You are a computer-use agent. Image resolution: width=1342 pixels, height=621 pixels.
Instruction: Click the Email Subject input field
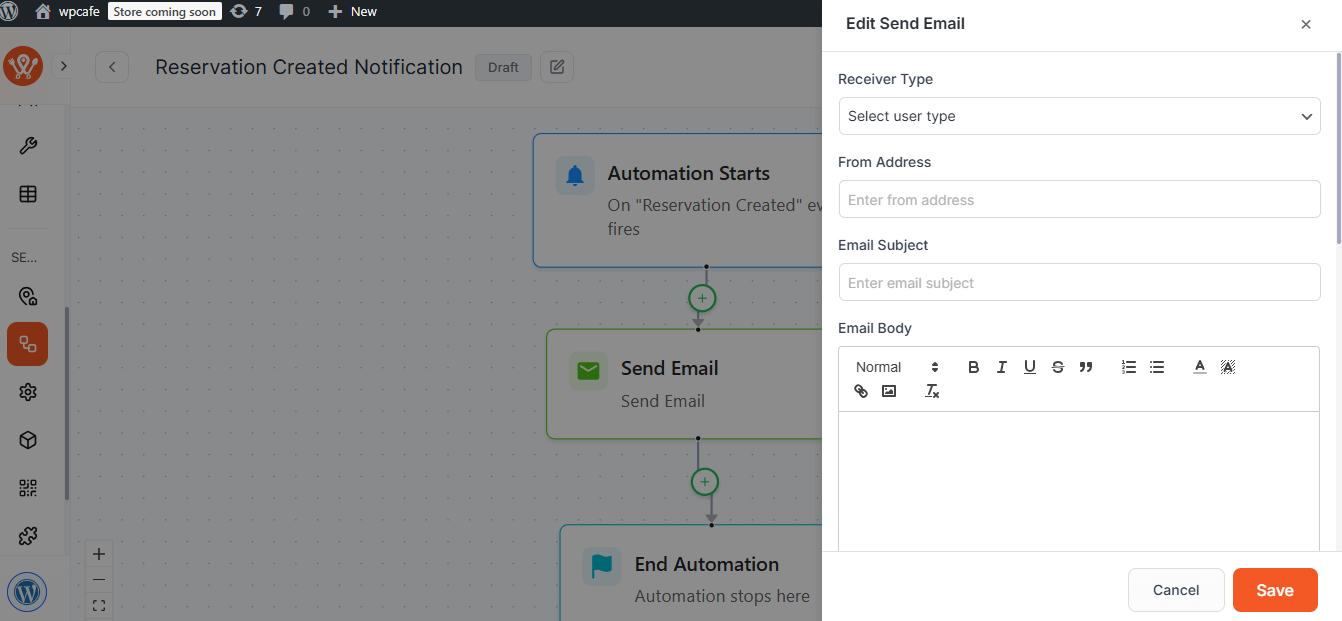click(x=1079, y=283)
